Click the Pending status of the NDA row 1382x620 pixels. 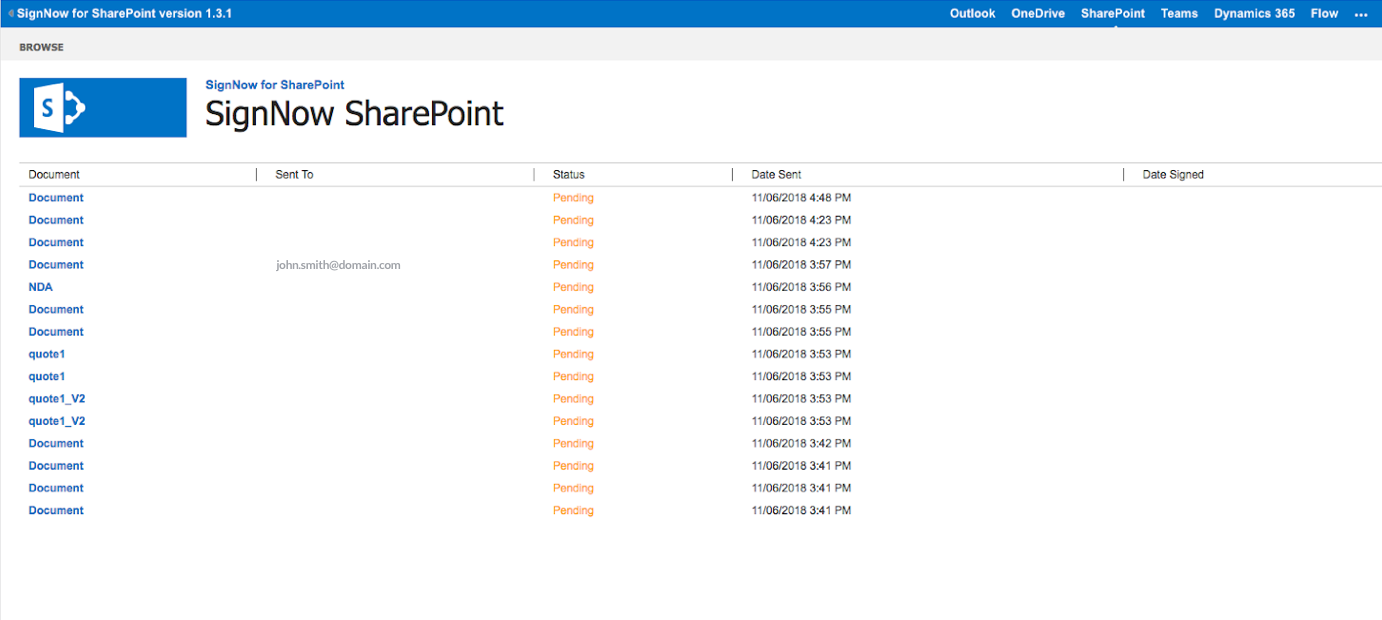click(x=573, y=287)
